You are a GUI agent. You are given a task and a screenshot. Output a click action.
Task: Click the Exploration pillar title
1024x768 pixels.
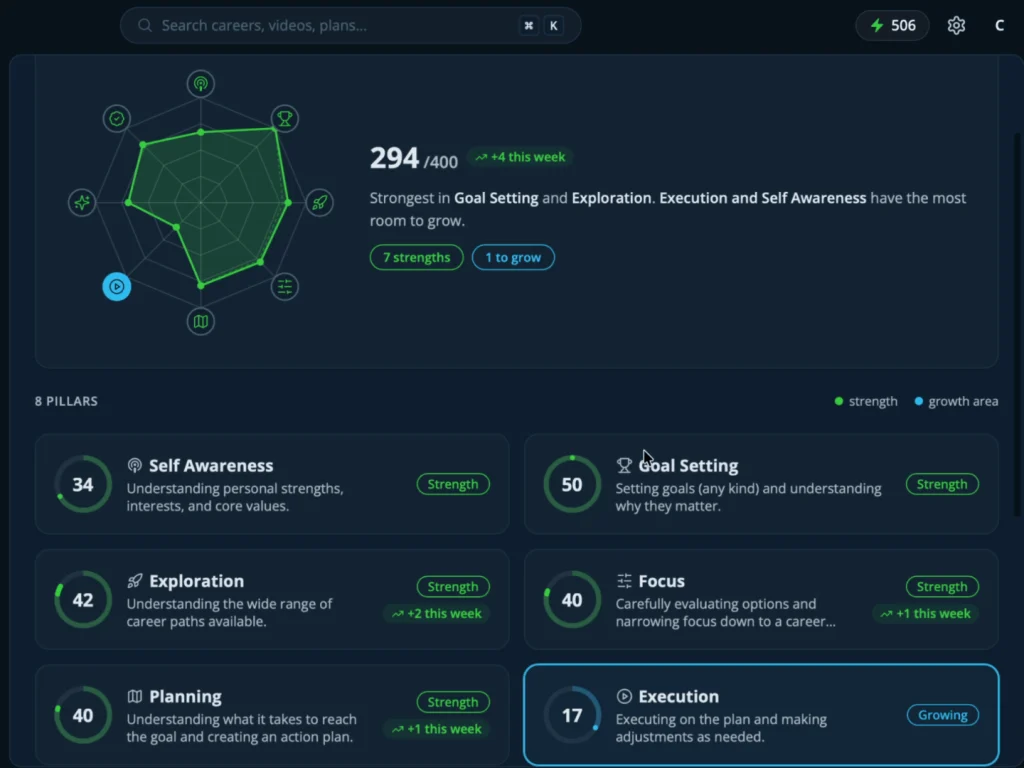pos(197,581)
